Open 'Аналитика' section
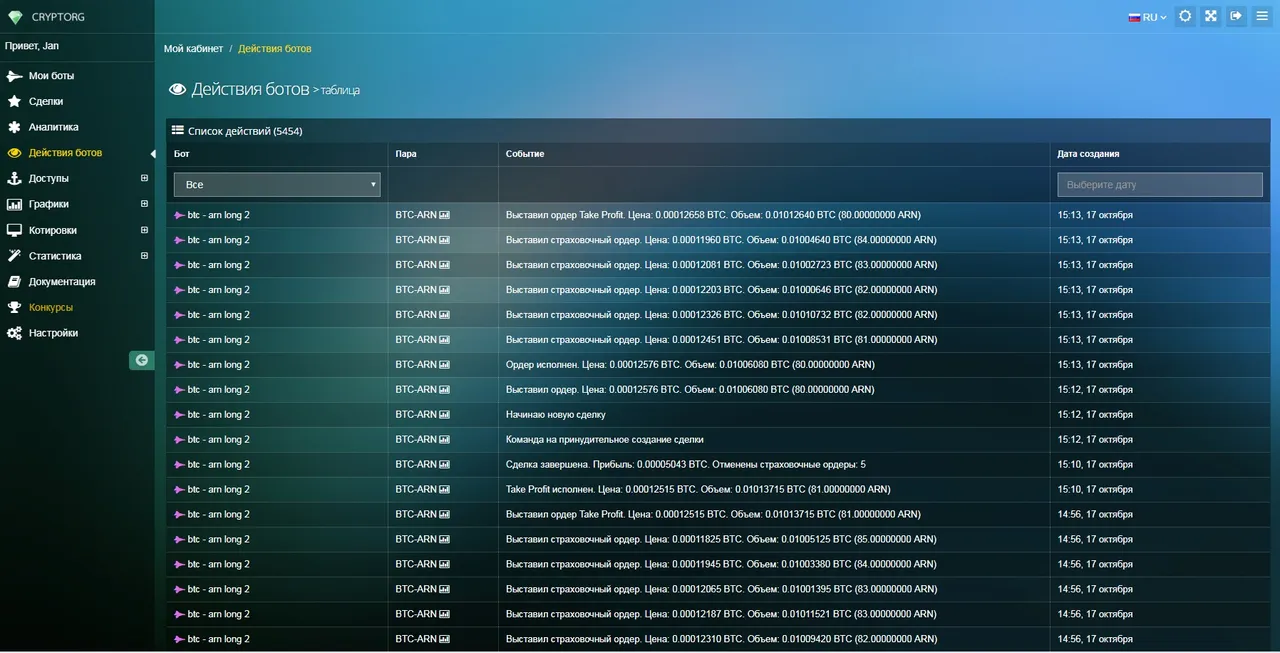This screenshot has width=1280, height=653. tap(54, 127)
